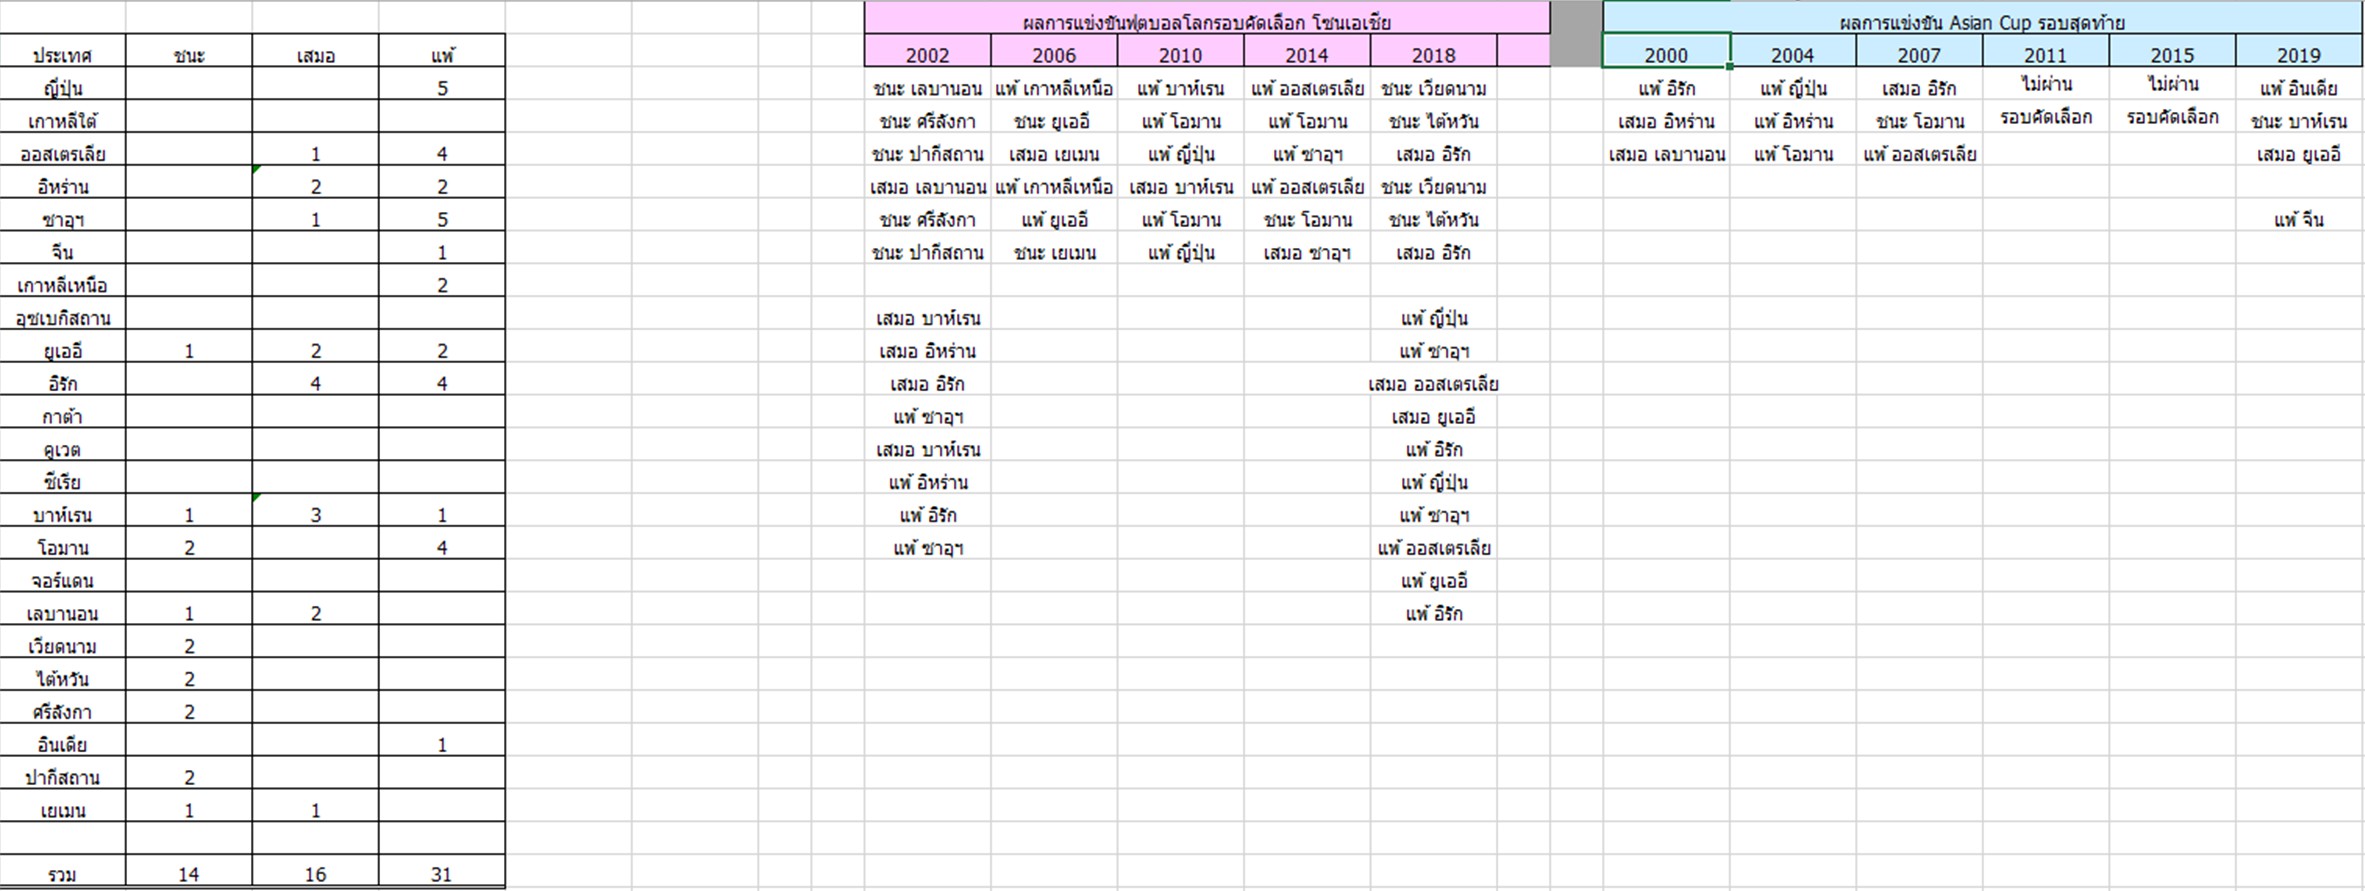The width and height of the screenshot is (2365, 891).
Task: Select the selected 2000 header cell
Action: coord(1665,55)
